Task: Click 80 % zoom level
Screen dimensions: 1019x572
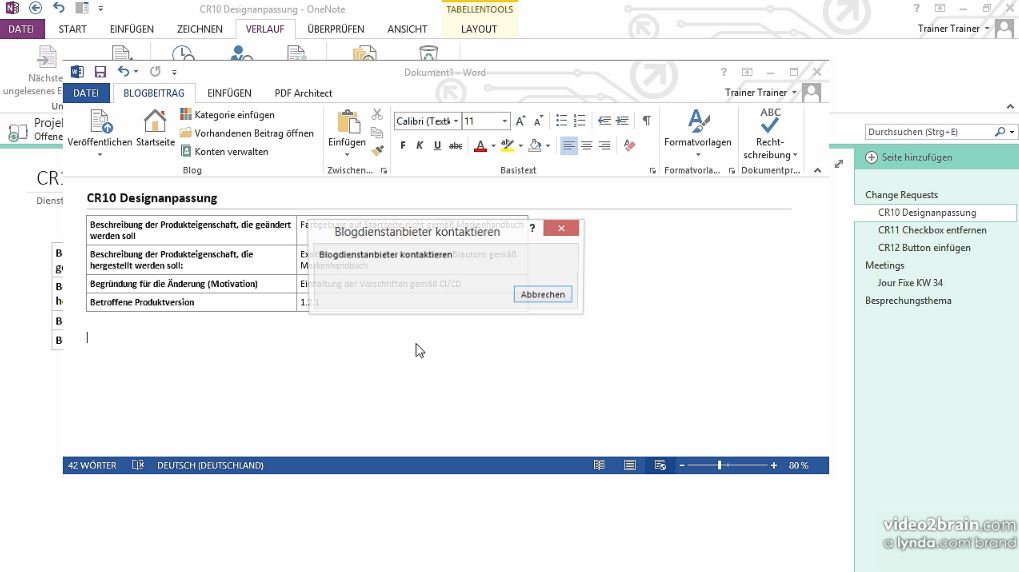Action: click(799, 465)
